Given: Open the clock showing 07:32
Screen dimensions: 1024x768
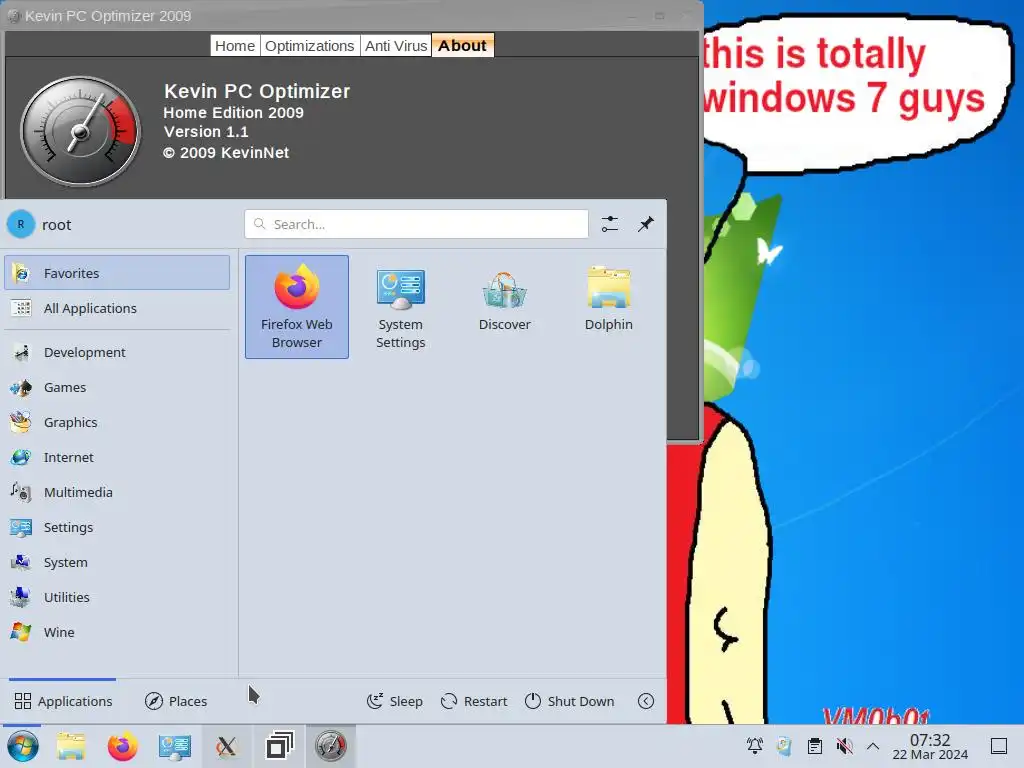Looking at the screenshot, I should (x=930, y=746).
